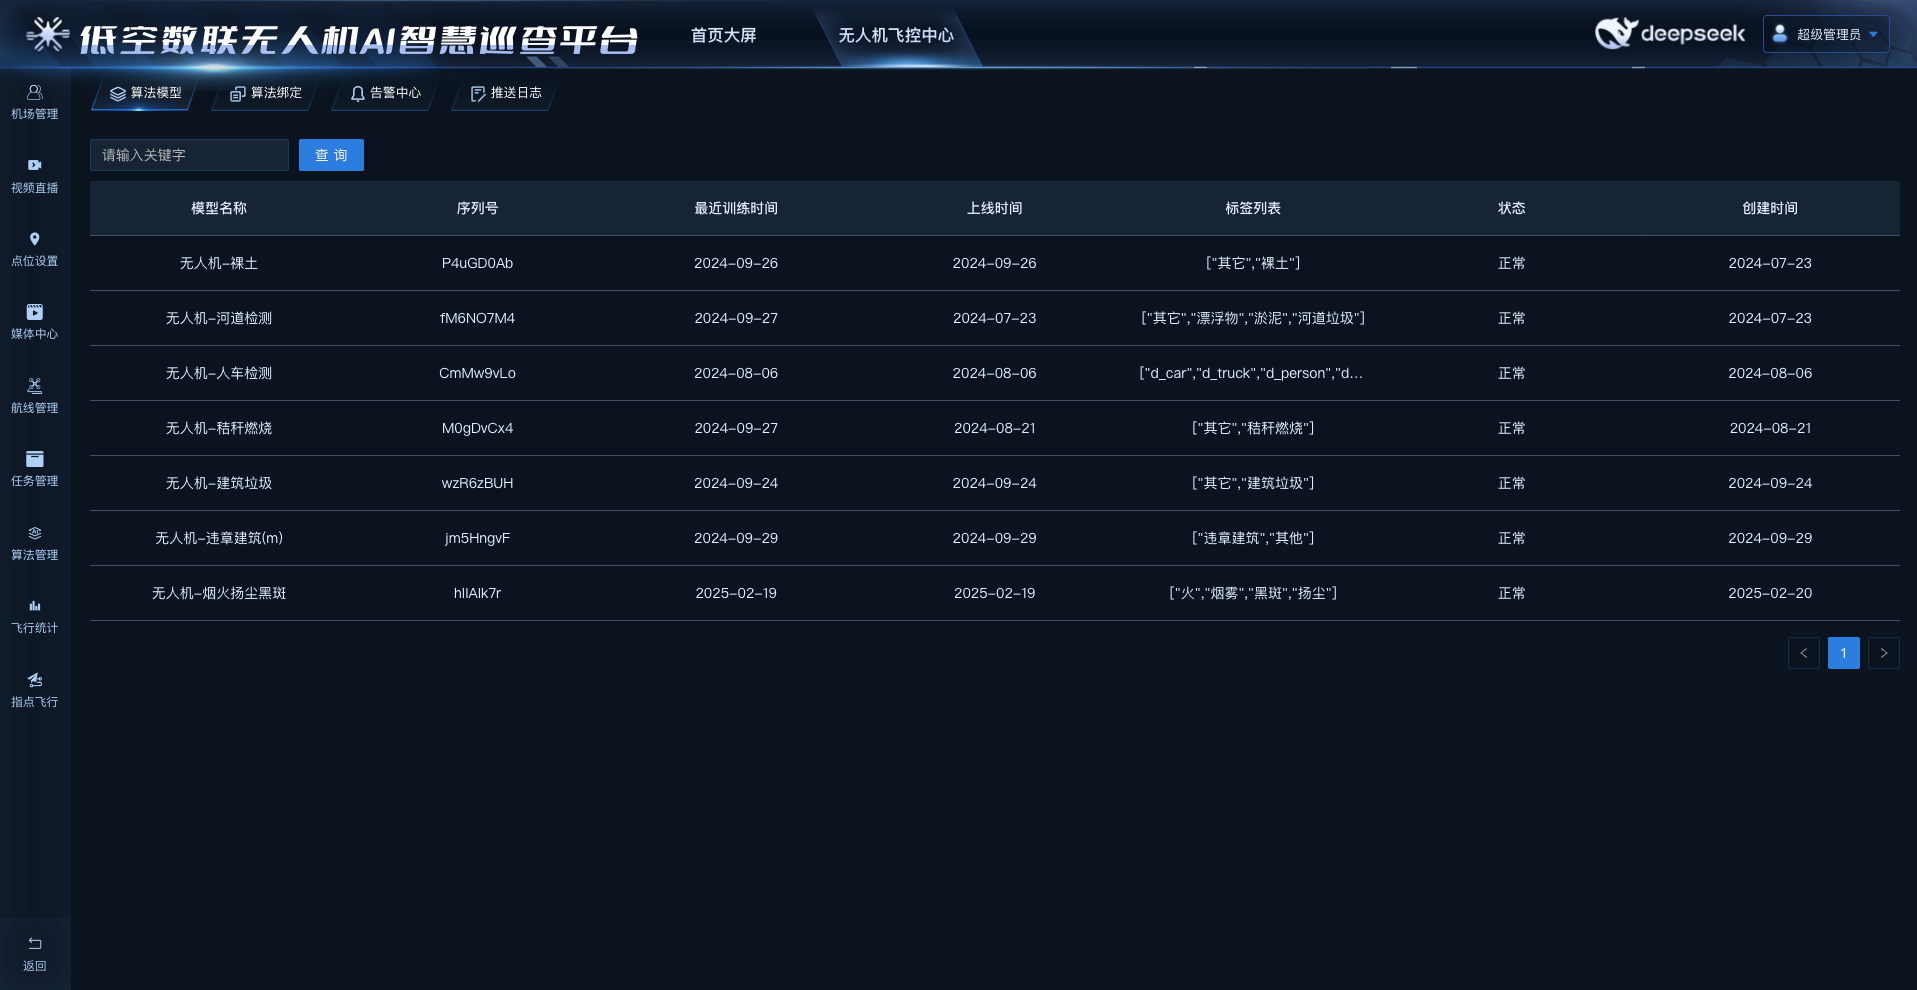Open the 算法模型 sub-tab
Viewport: 1917px width, 990px height.
click(x=145, y=93)
